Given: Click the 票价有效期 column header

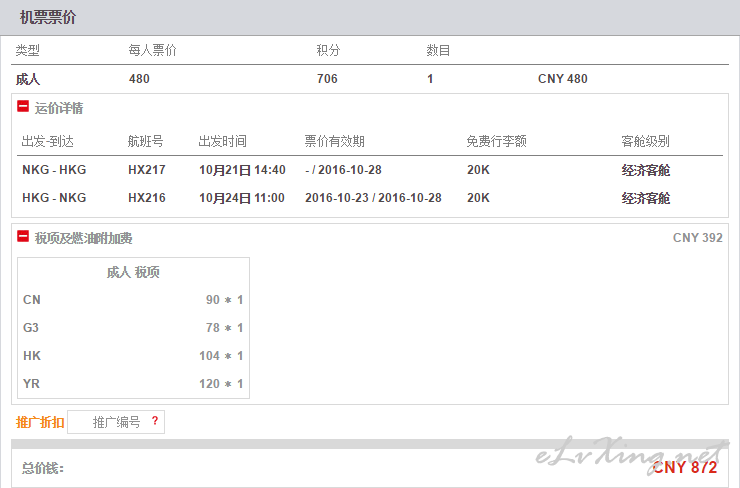Looking at the screenshot, I should pos(335,141).
